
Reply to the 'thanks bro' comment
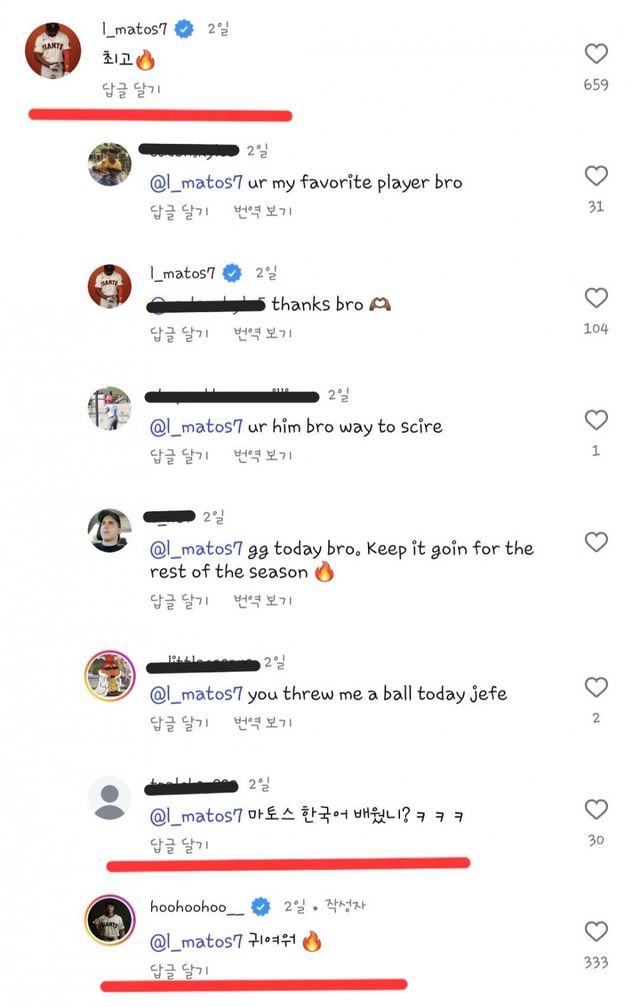click(179, 333)
